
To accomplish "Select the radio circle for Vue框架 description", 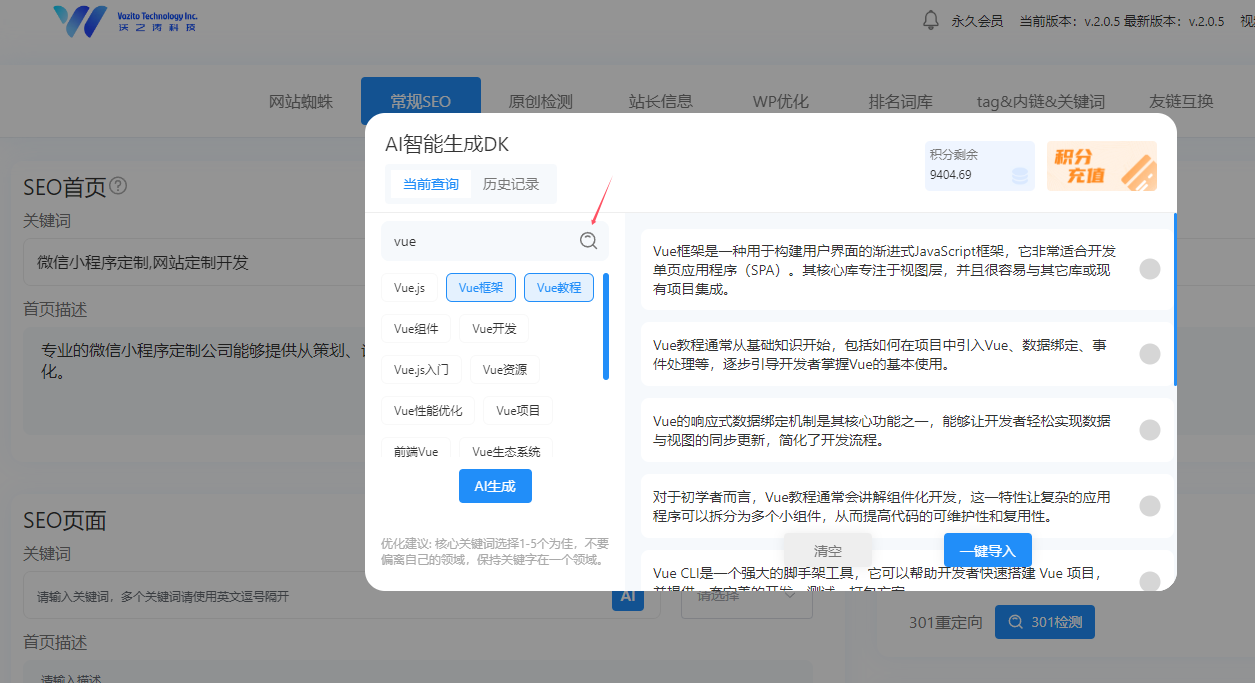I will pyautogui.click(x=1150, y=269).
